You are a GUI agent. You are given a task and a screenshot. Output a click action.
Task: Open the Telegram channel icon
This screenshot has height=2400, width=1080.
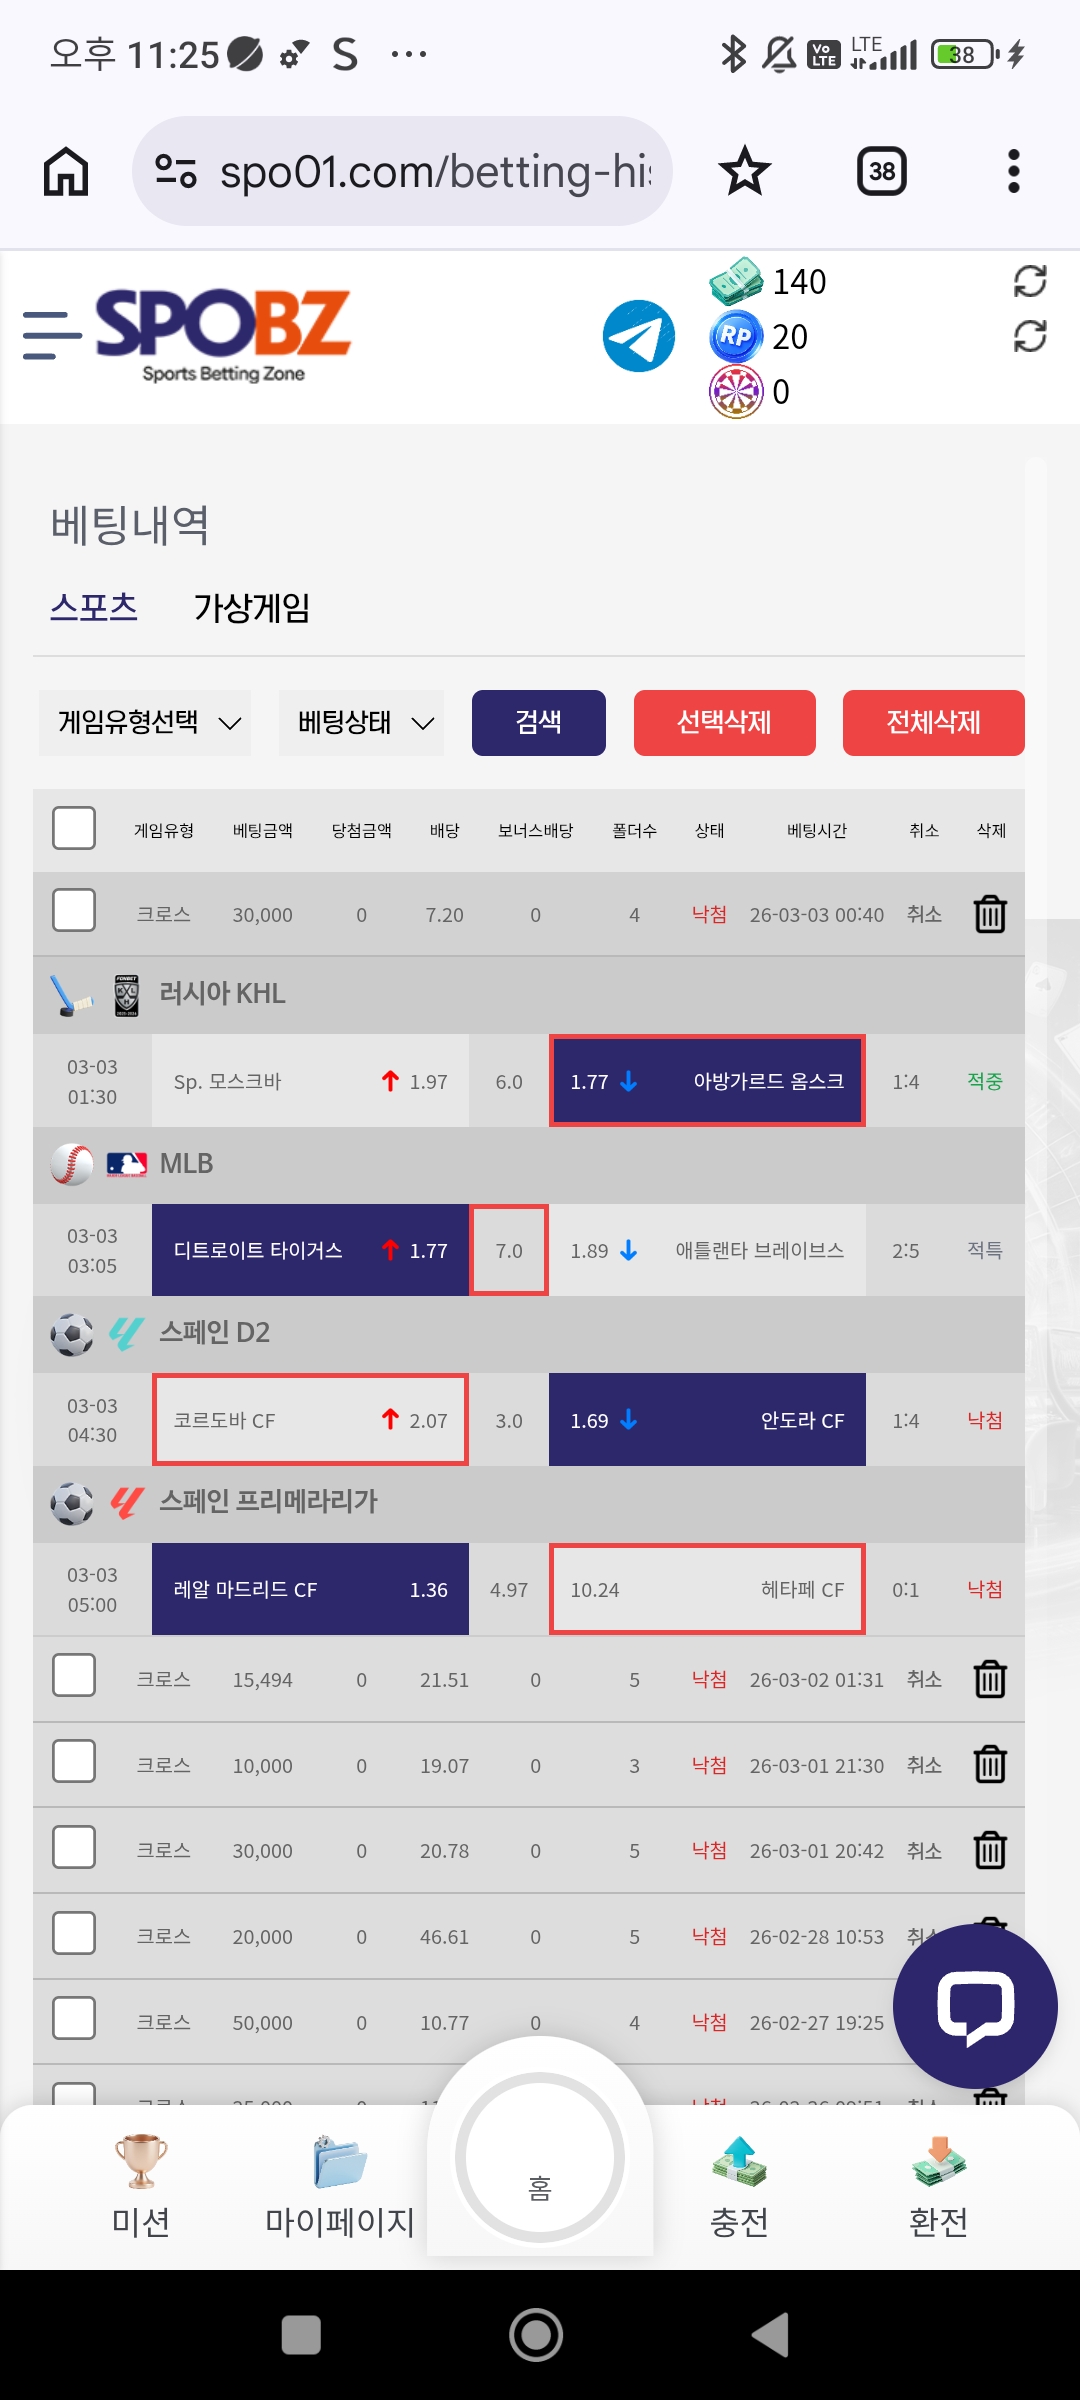(x=639, y=336)
